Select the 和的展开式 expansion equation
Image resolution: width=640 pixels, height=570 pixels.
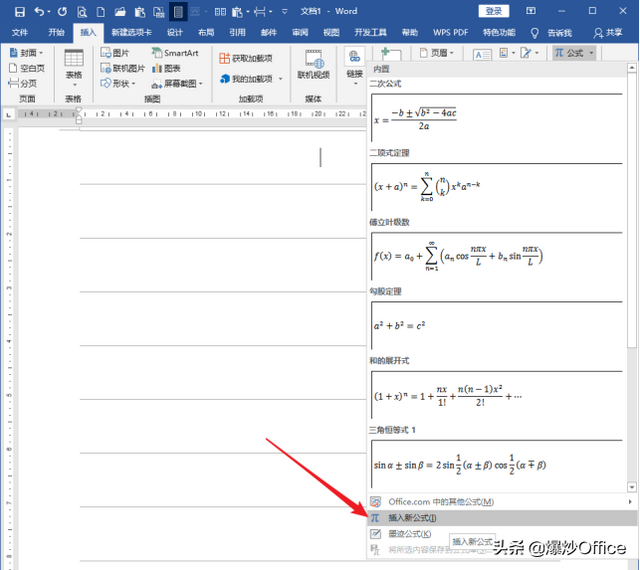[497, 395]
